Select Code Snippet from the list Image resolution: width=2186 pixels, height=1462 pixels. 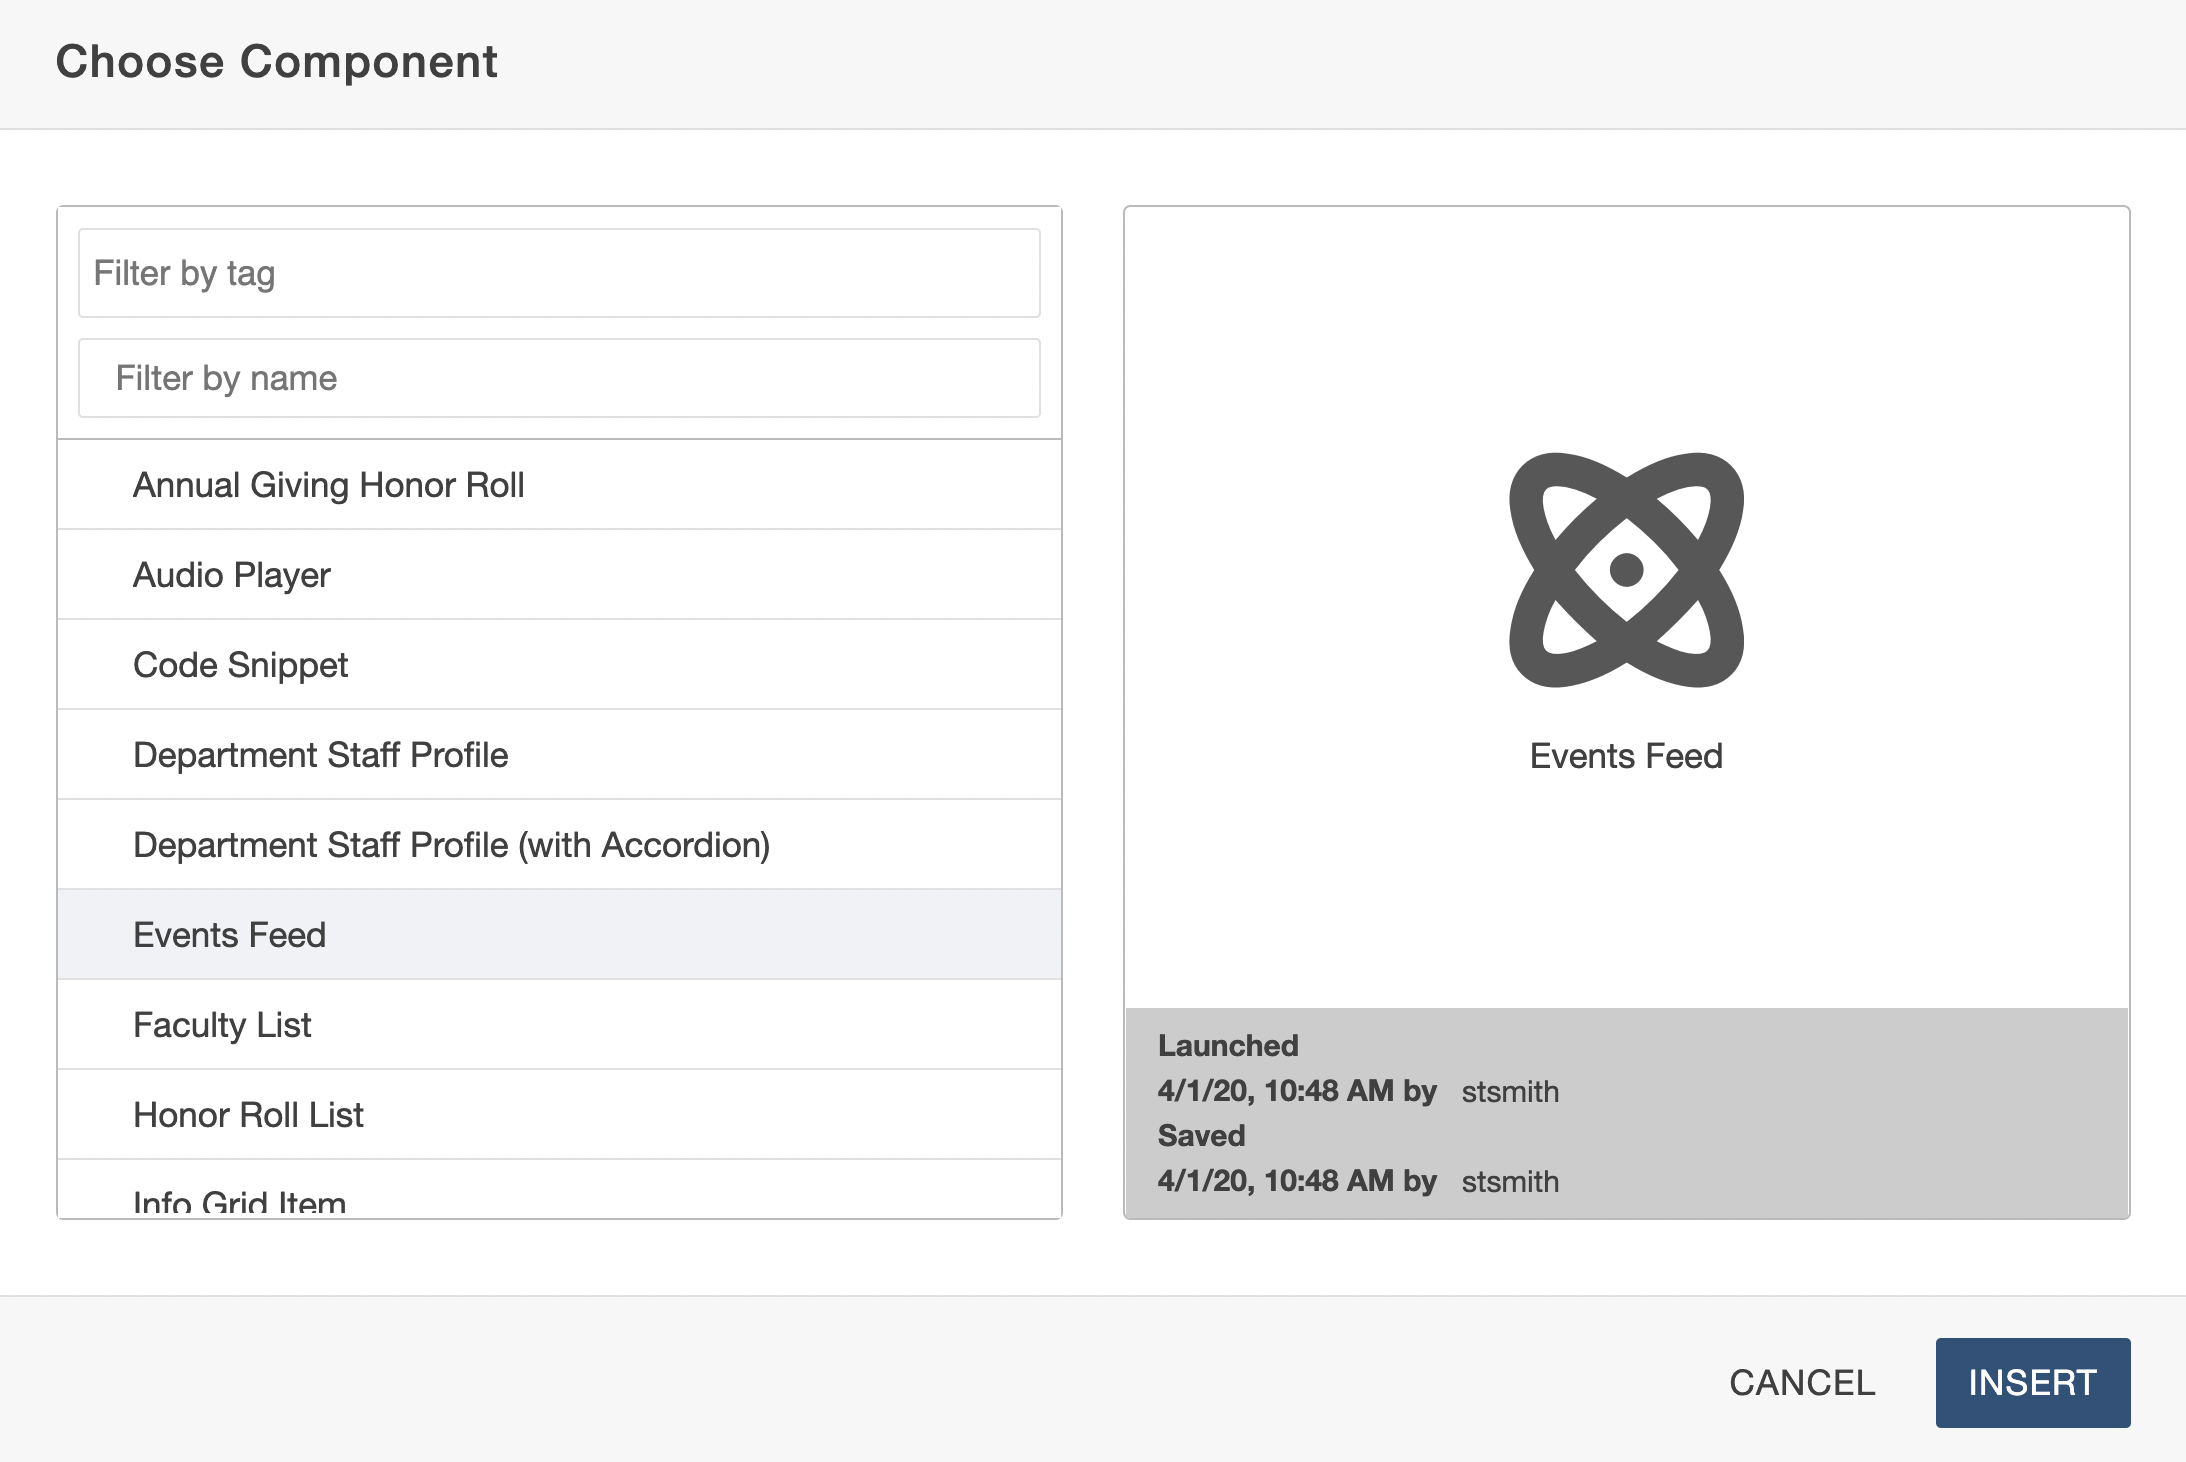pos(241,665)
